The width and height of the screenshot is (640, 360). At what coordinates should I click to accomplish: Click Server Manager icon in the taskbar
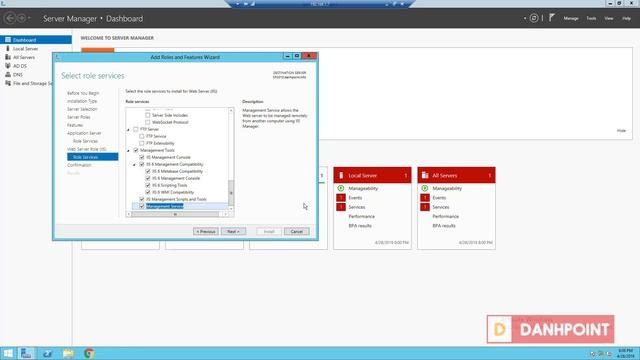(x=26, y=353)
